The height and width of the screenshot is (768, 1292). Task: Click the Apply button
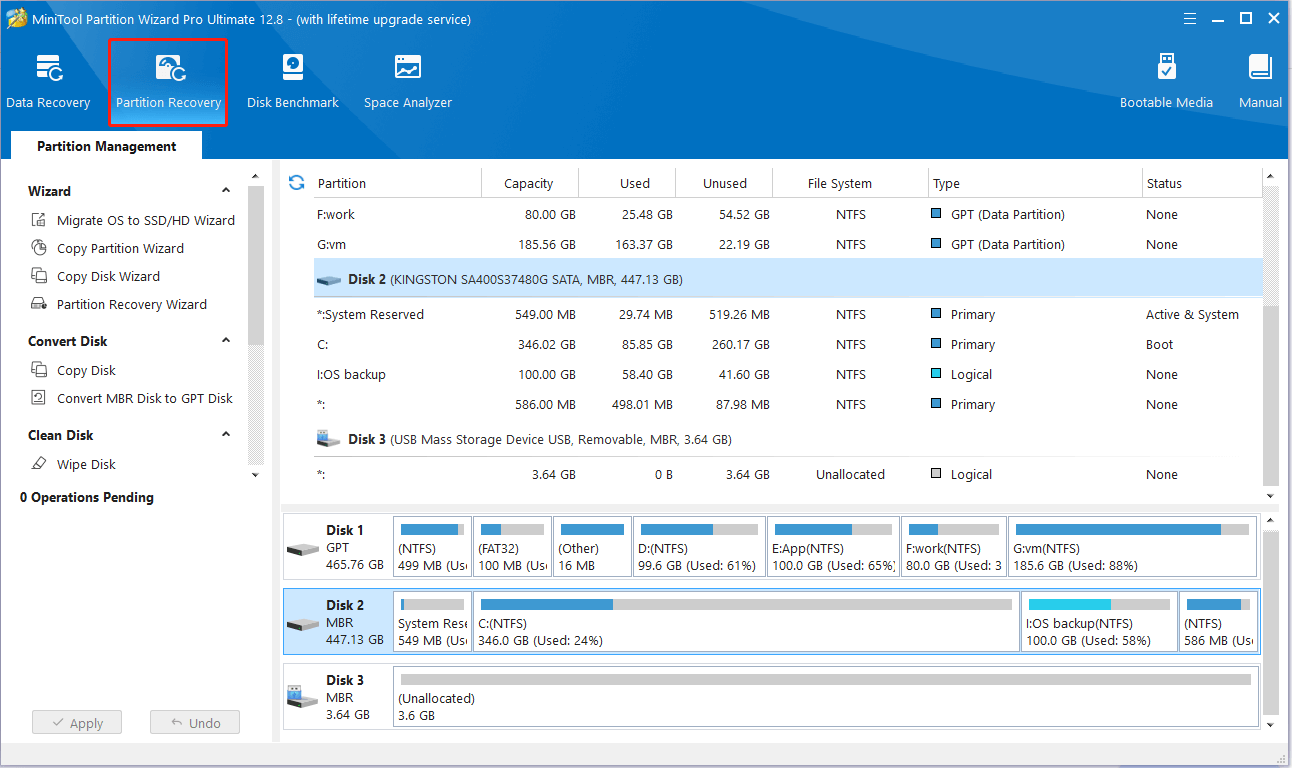tap(76, 723)
